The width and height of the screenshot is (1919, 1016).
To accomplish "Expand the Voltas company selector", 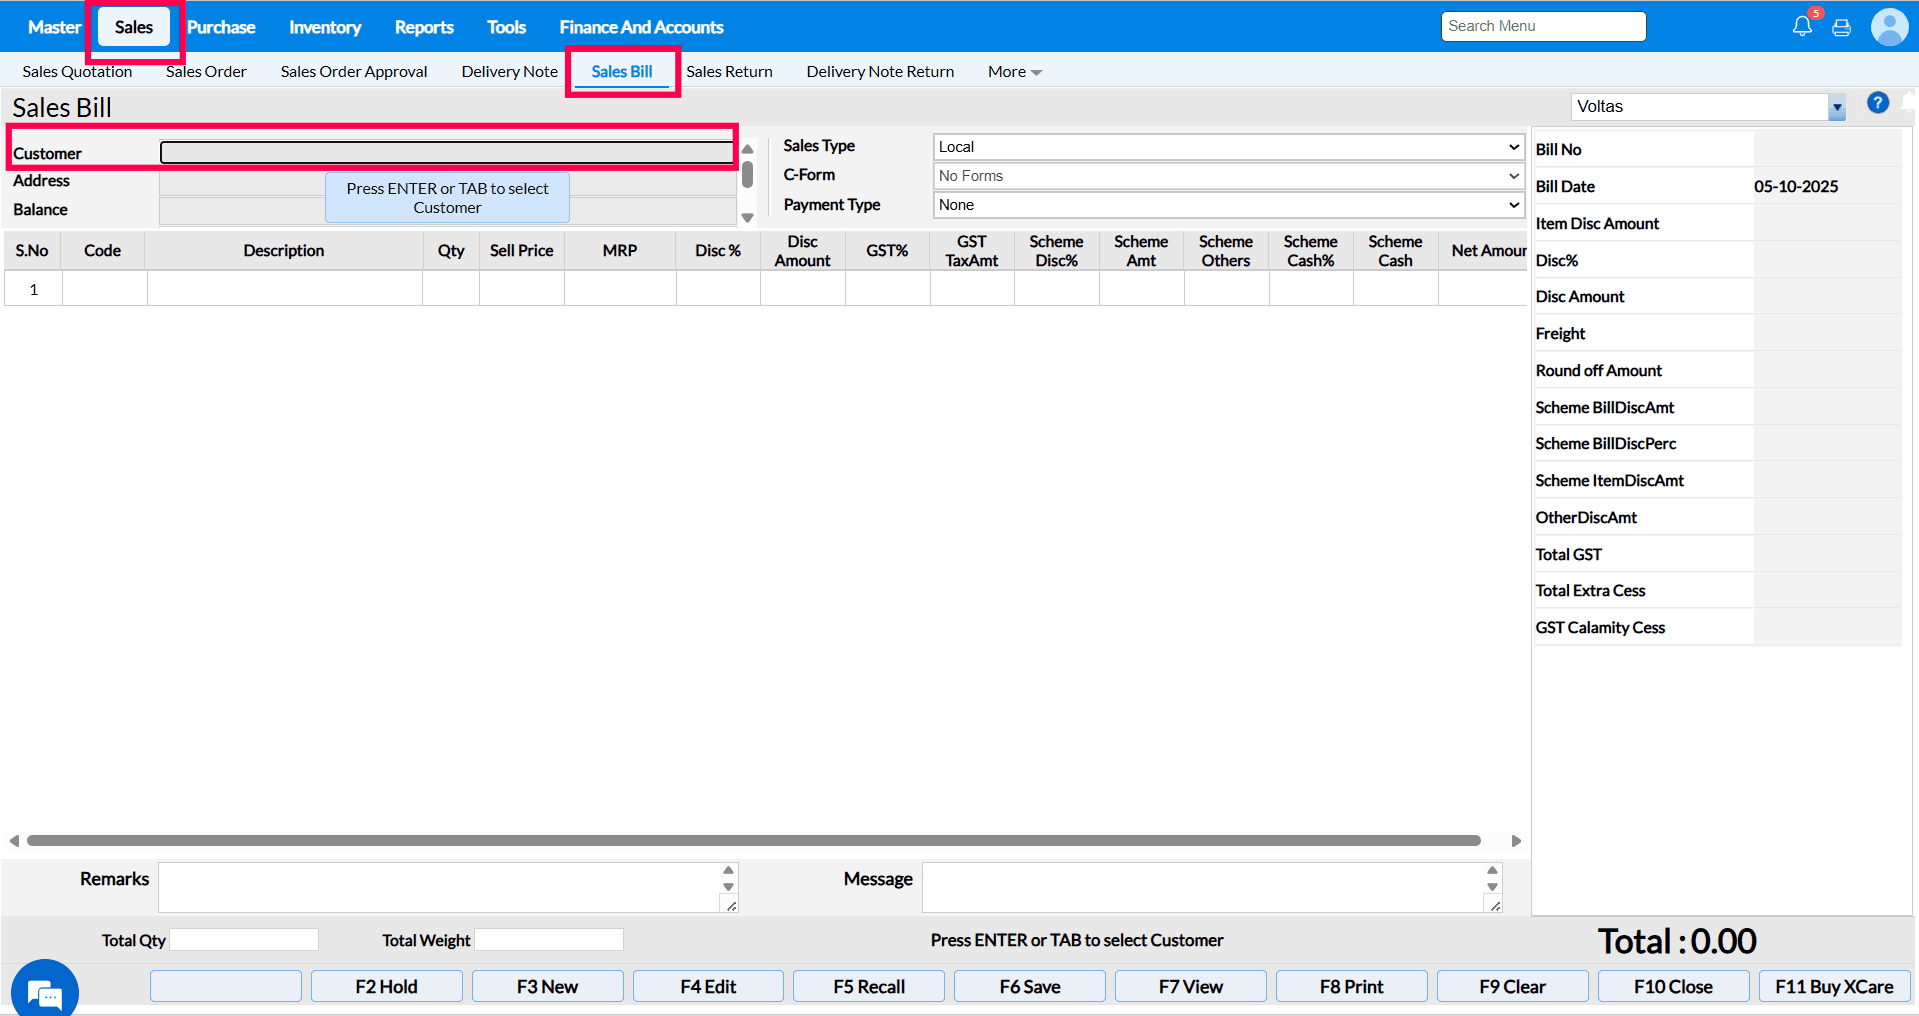I will (x=1836, y=107).
